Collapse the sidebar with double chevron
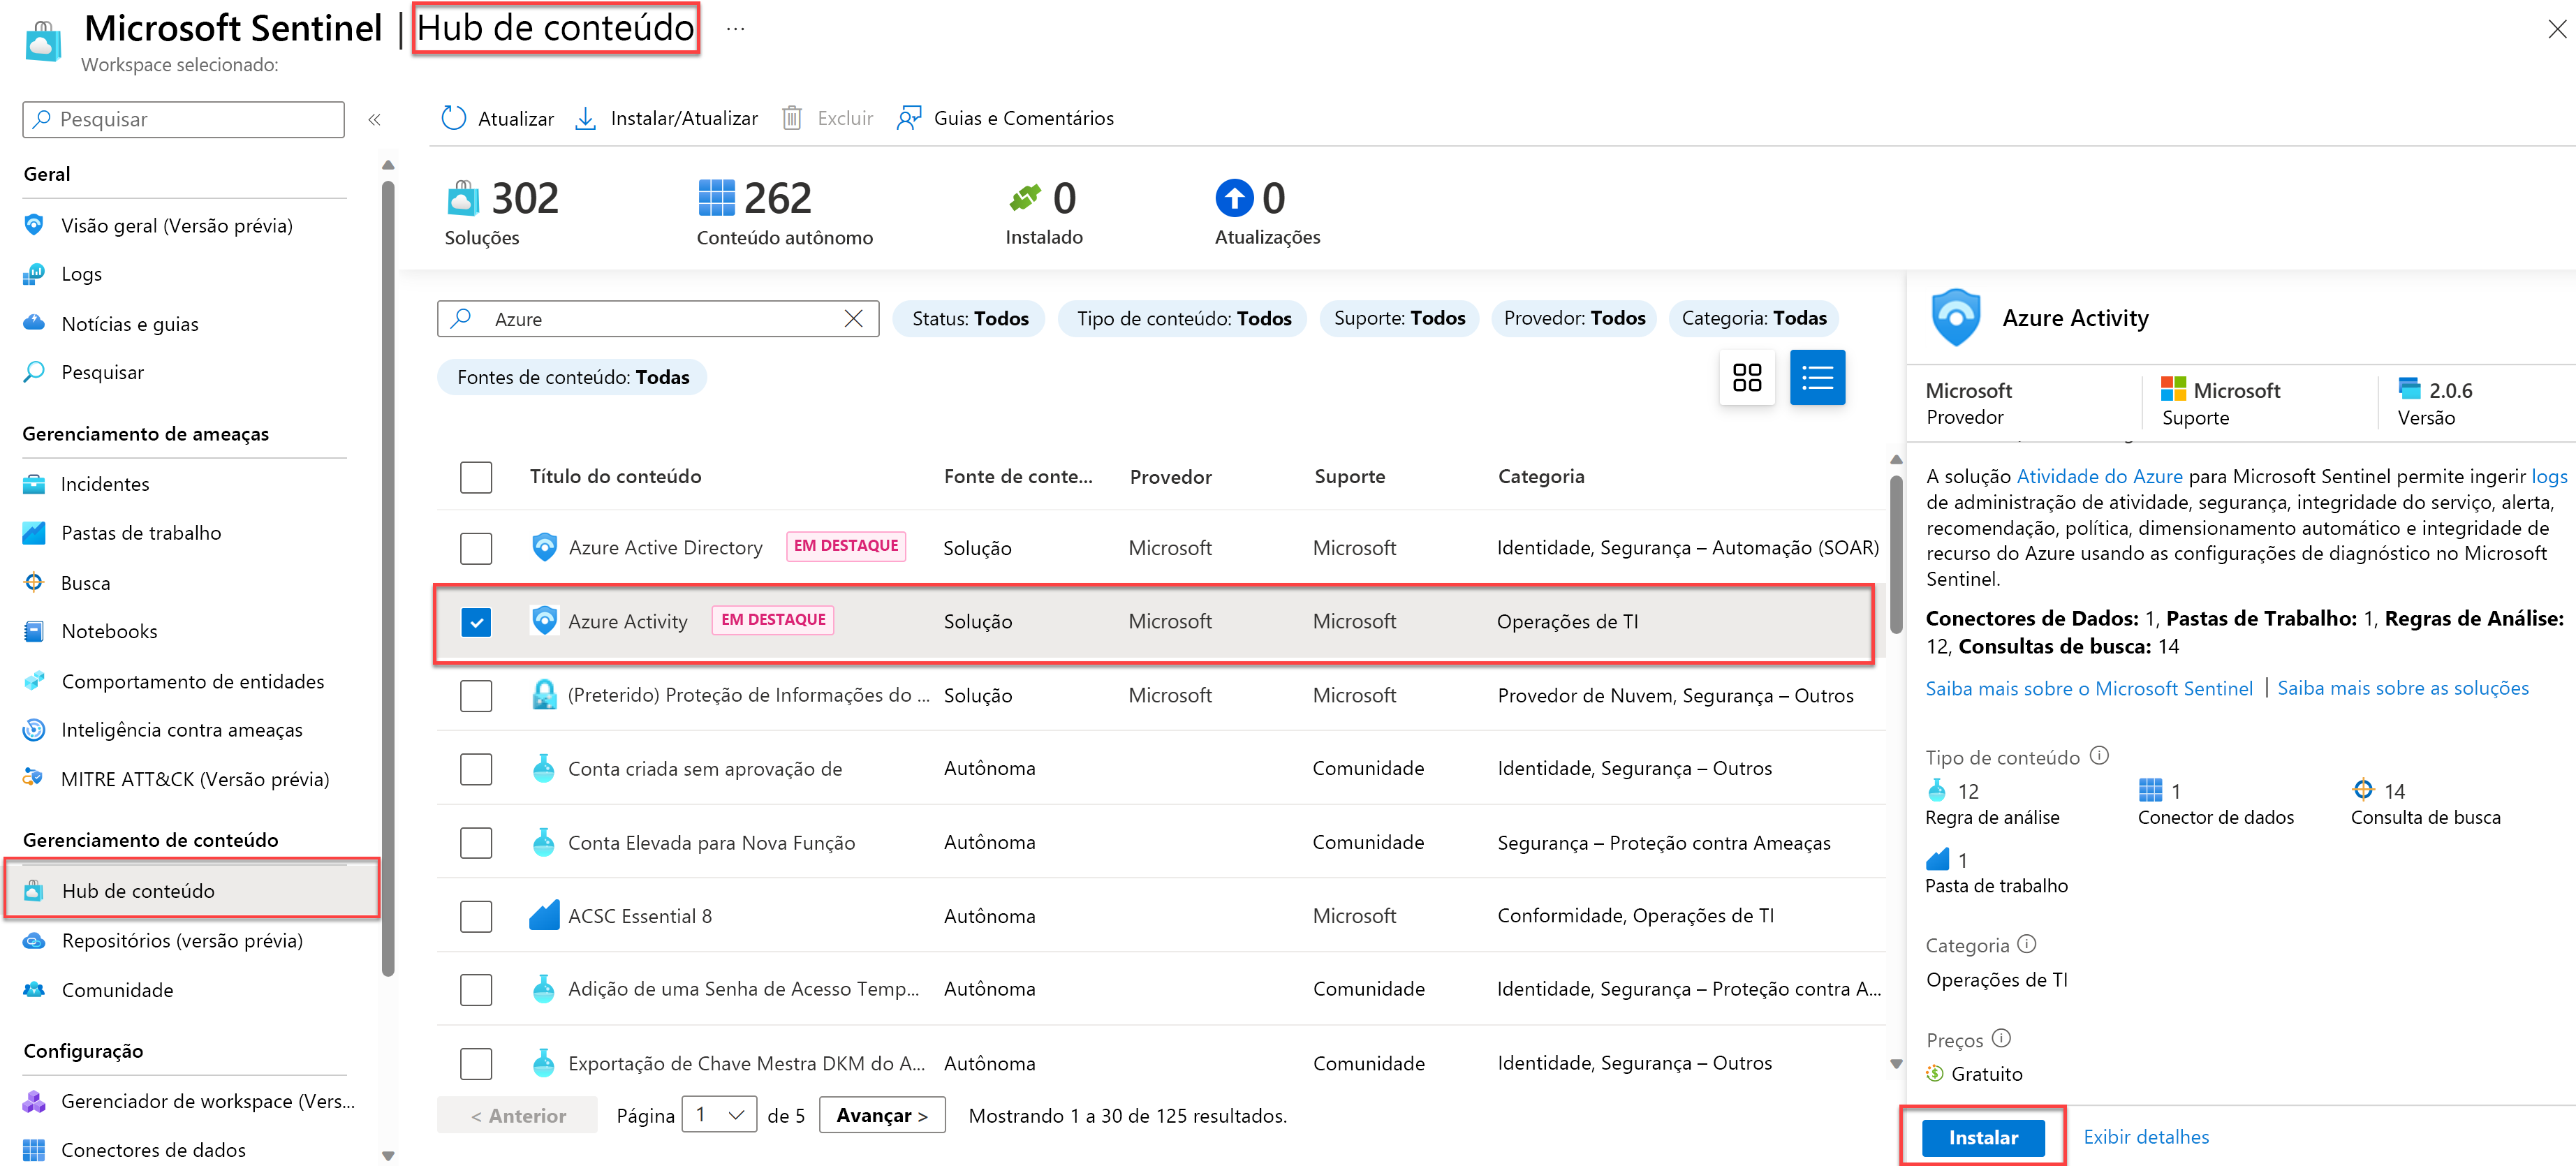Viewport: 2576px width, 1166px height. coord(374,120)
